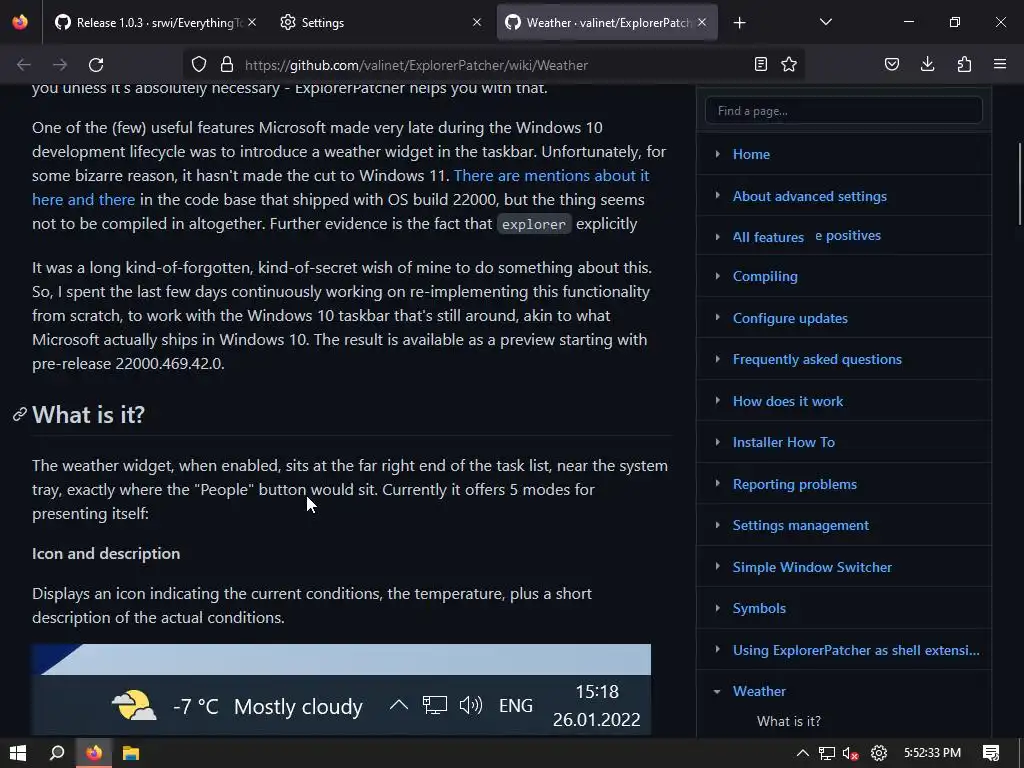This screenshot has width=1024, height=768.
Task: Open Reporting problems wiki page
Action: click(x=795, y=484)
